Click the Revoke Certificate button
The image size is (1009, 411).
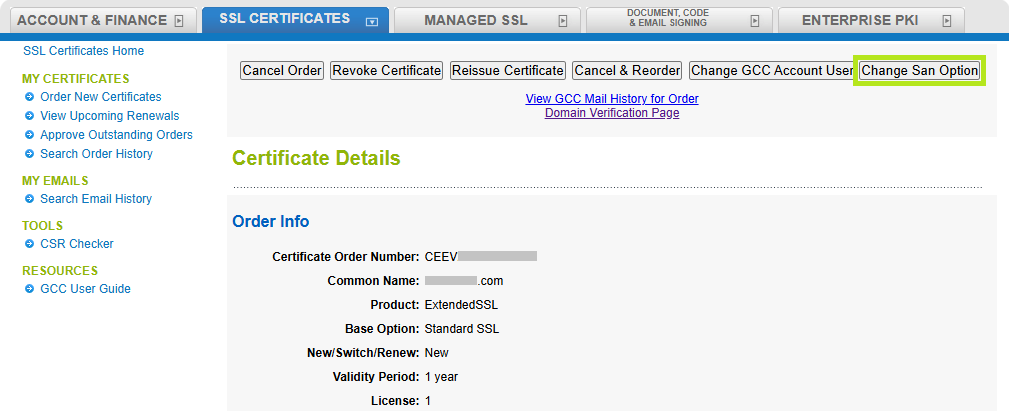(386, 71)
